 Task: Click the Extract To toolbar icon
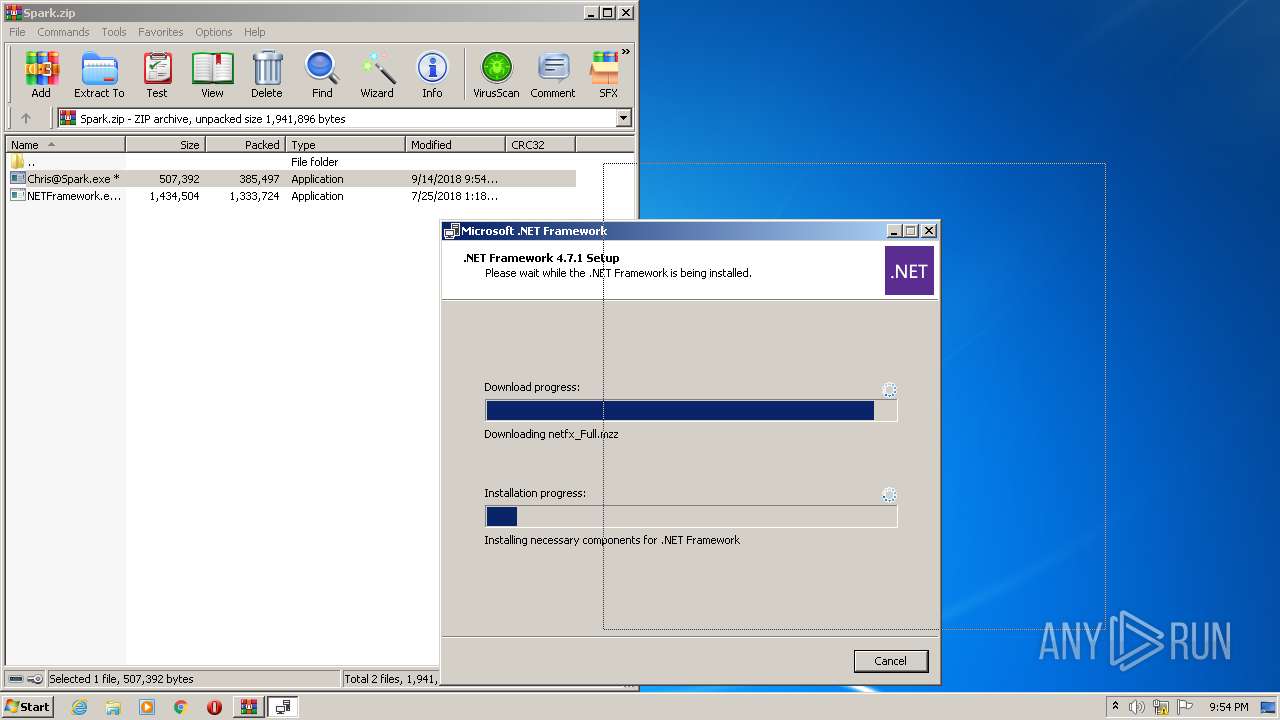point(99,75)
